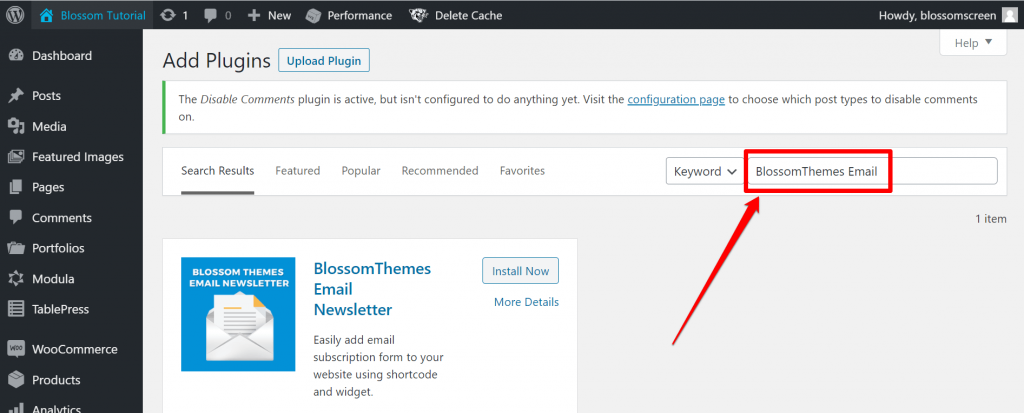The width and height of the screenshot is (1024, 413).
Task: Click the updates refresh icon
Action: pyautogui.click(x=168, y=15)
